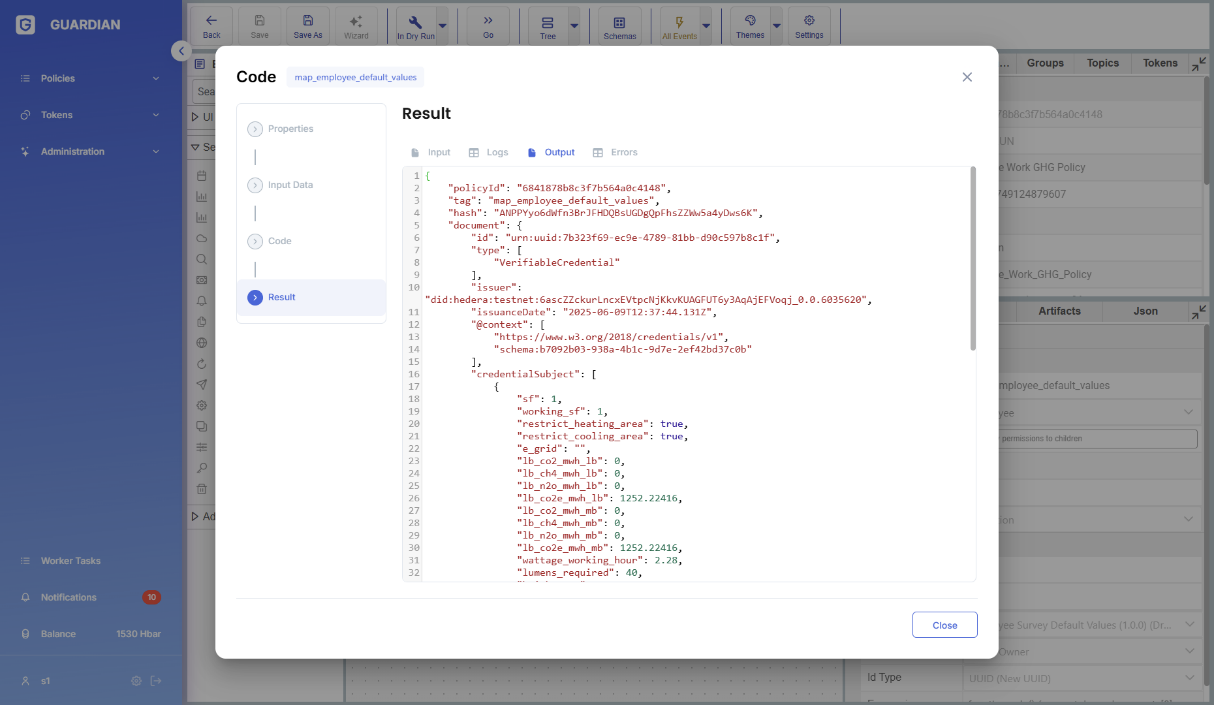The width and height of the screenshot is (1214, 705).
Task: Click the Go toolbar button
Action: (488, 25)
